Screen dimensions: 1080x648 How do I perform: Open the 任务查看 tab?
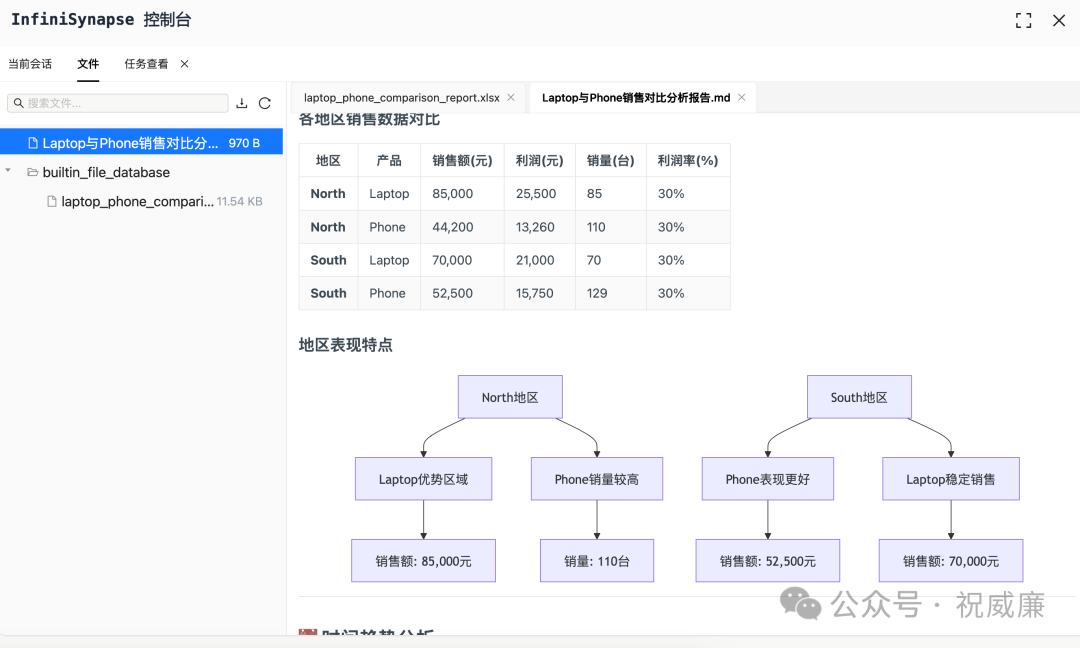(146, 64)
